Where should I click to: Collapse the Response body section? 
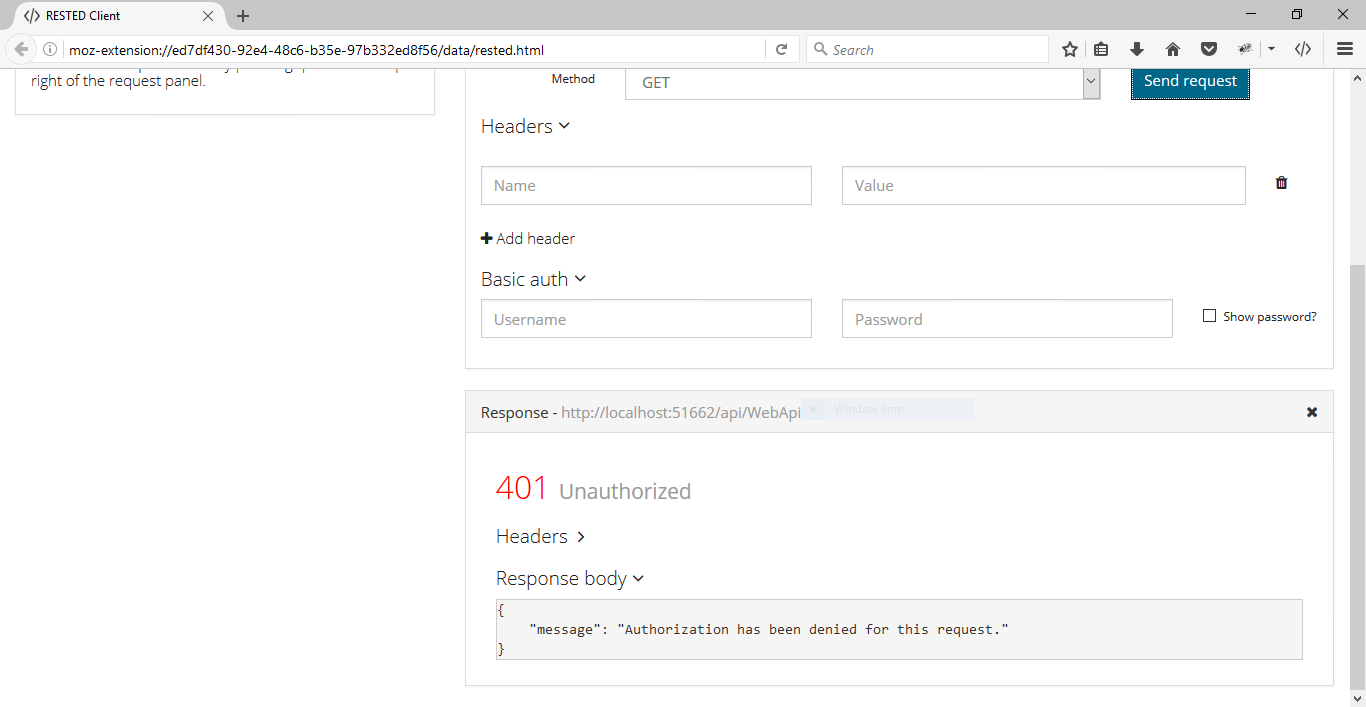[570, 579]
